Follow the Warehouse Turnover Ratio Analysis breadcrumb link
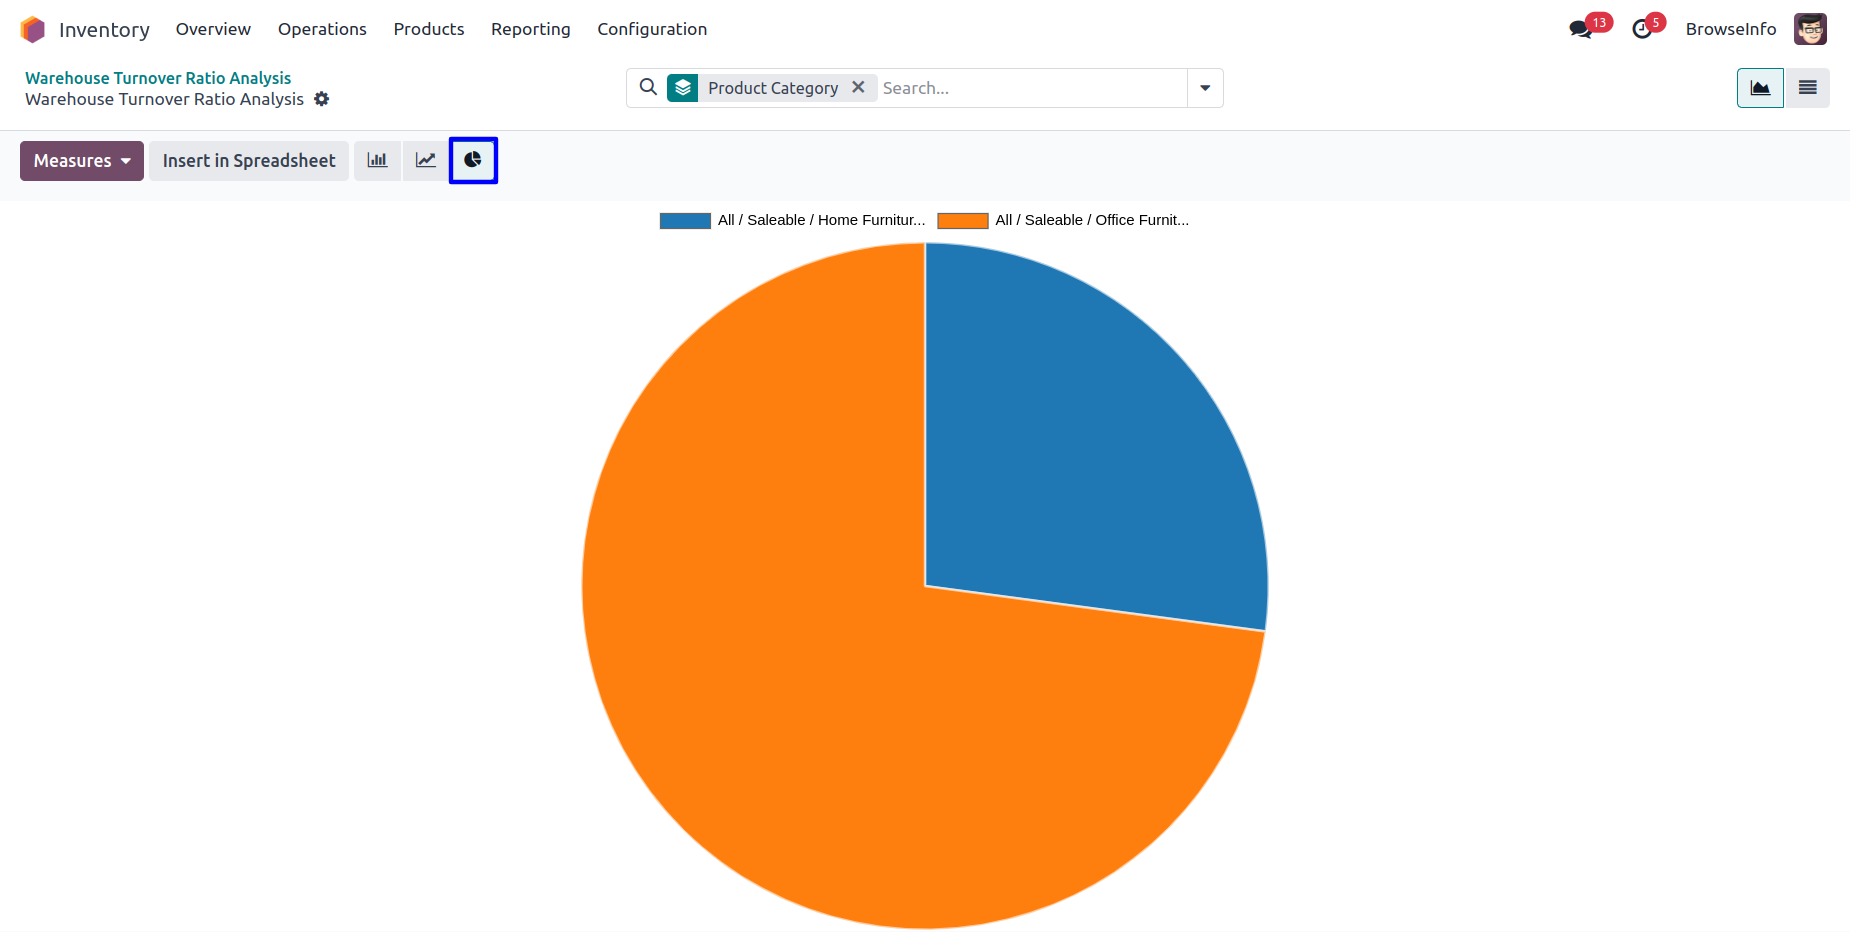This screenshot has width=1850, height=932. click(158, 78)
